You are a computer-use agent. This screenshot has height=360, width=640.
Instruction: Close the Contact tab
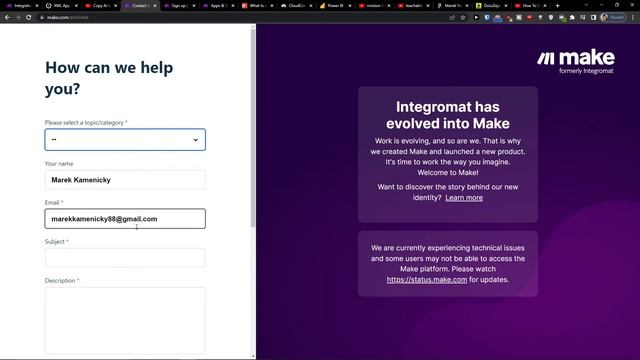pos(155,6)
